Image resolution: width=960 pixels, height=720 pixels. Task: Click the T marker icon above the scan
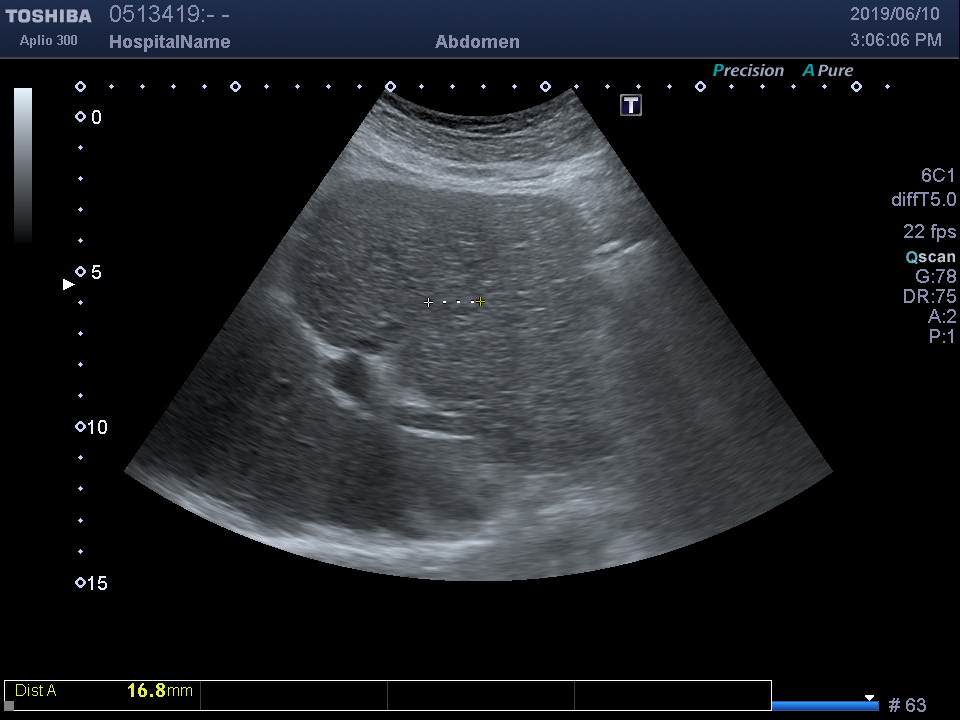631,105
